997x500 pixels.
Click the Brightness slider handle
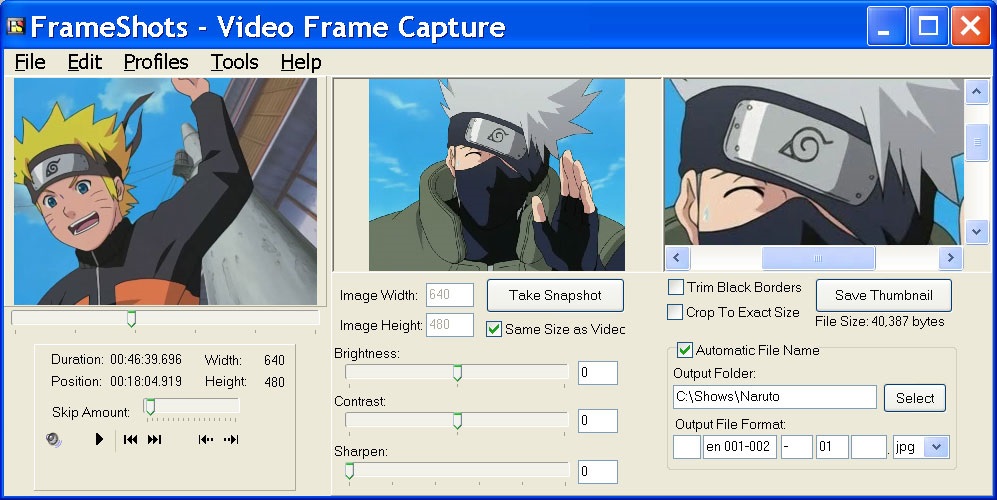point(457,373)
